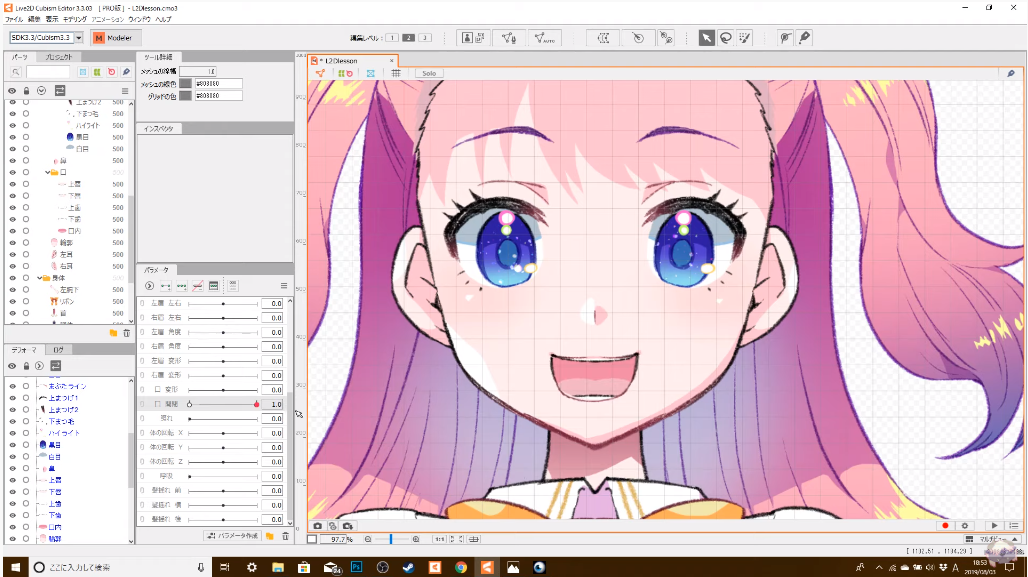Click the Solo button in canvas toolbar
Image resolution: width=1028 pixels, height=577 pixels.
coord(429,73)
